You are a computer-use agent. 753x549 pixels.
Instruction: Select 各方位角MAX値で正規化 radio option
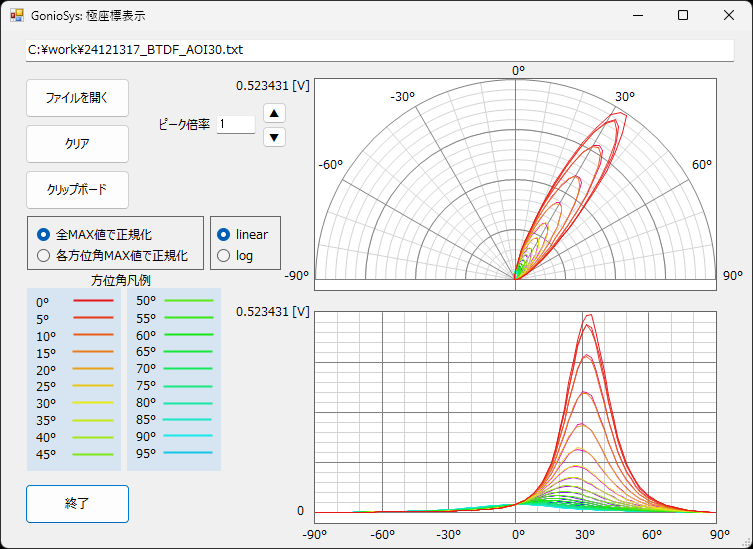[43, 256]
